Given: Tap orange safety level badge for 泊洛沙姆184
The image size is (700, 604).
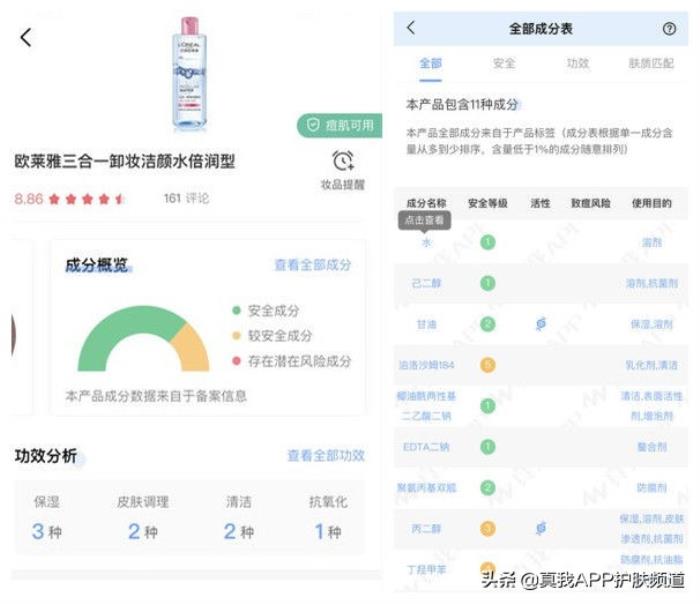Looking at the screenshot, I should (x=488, y=365).
